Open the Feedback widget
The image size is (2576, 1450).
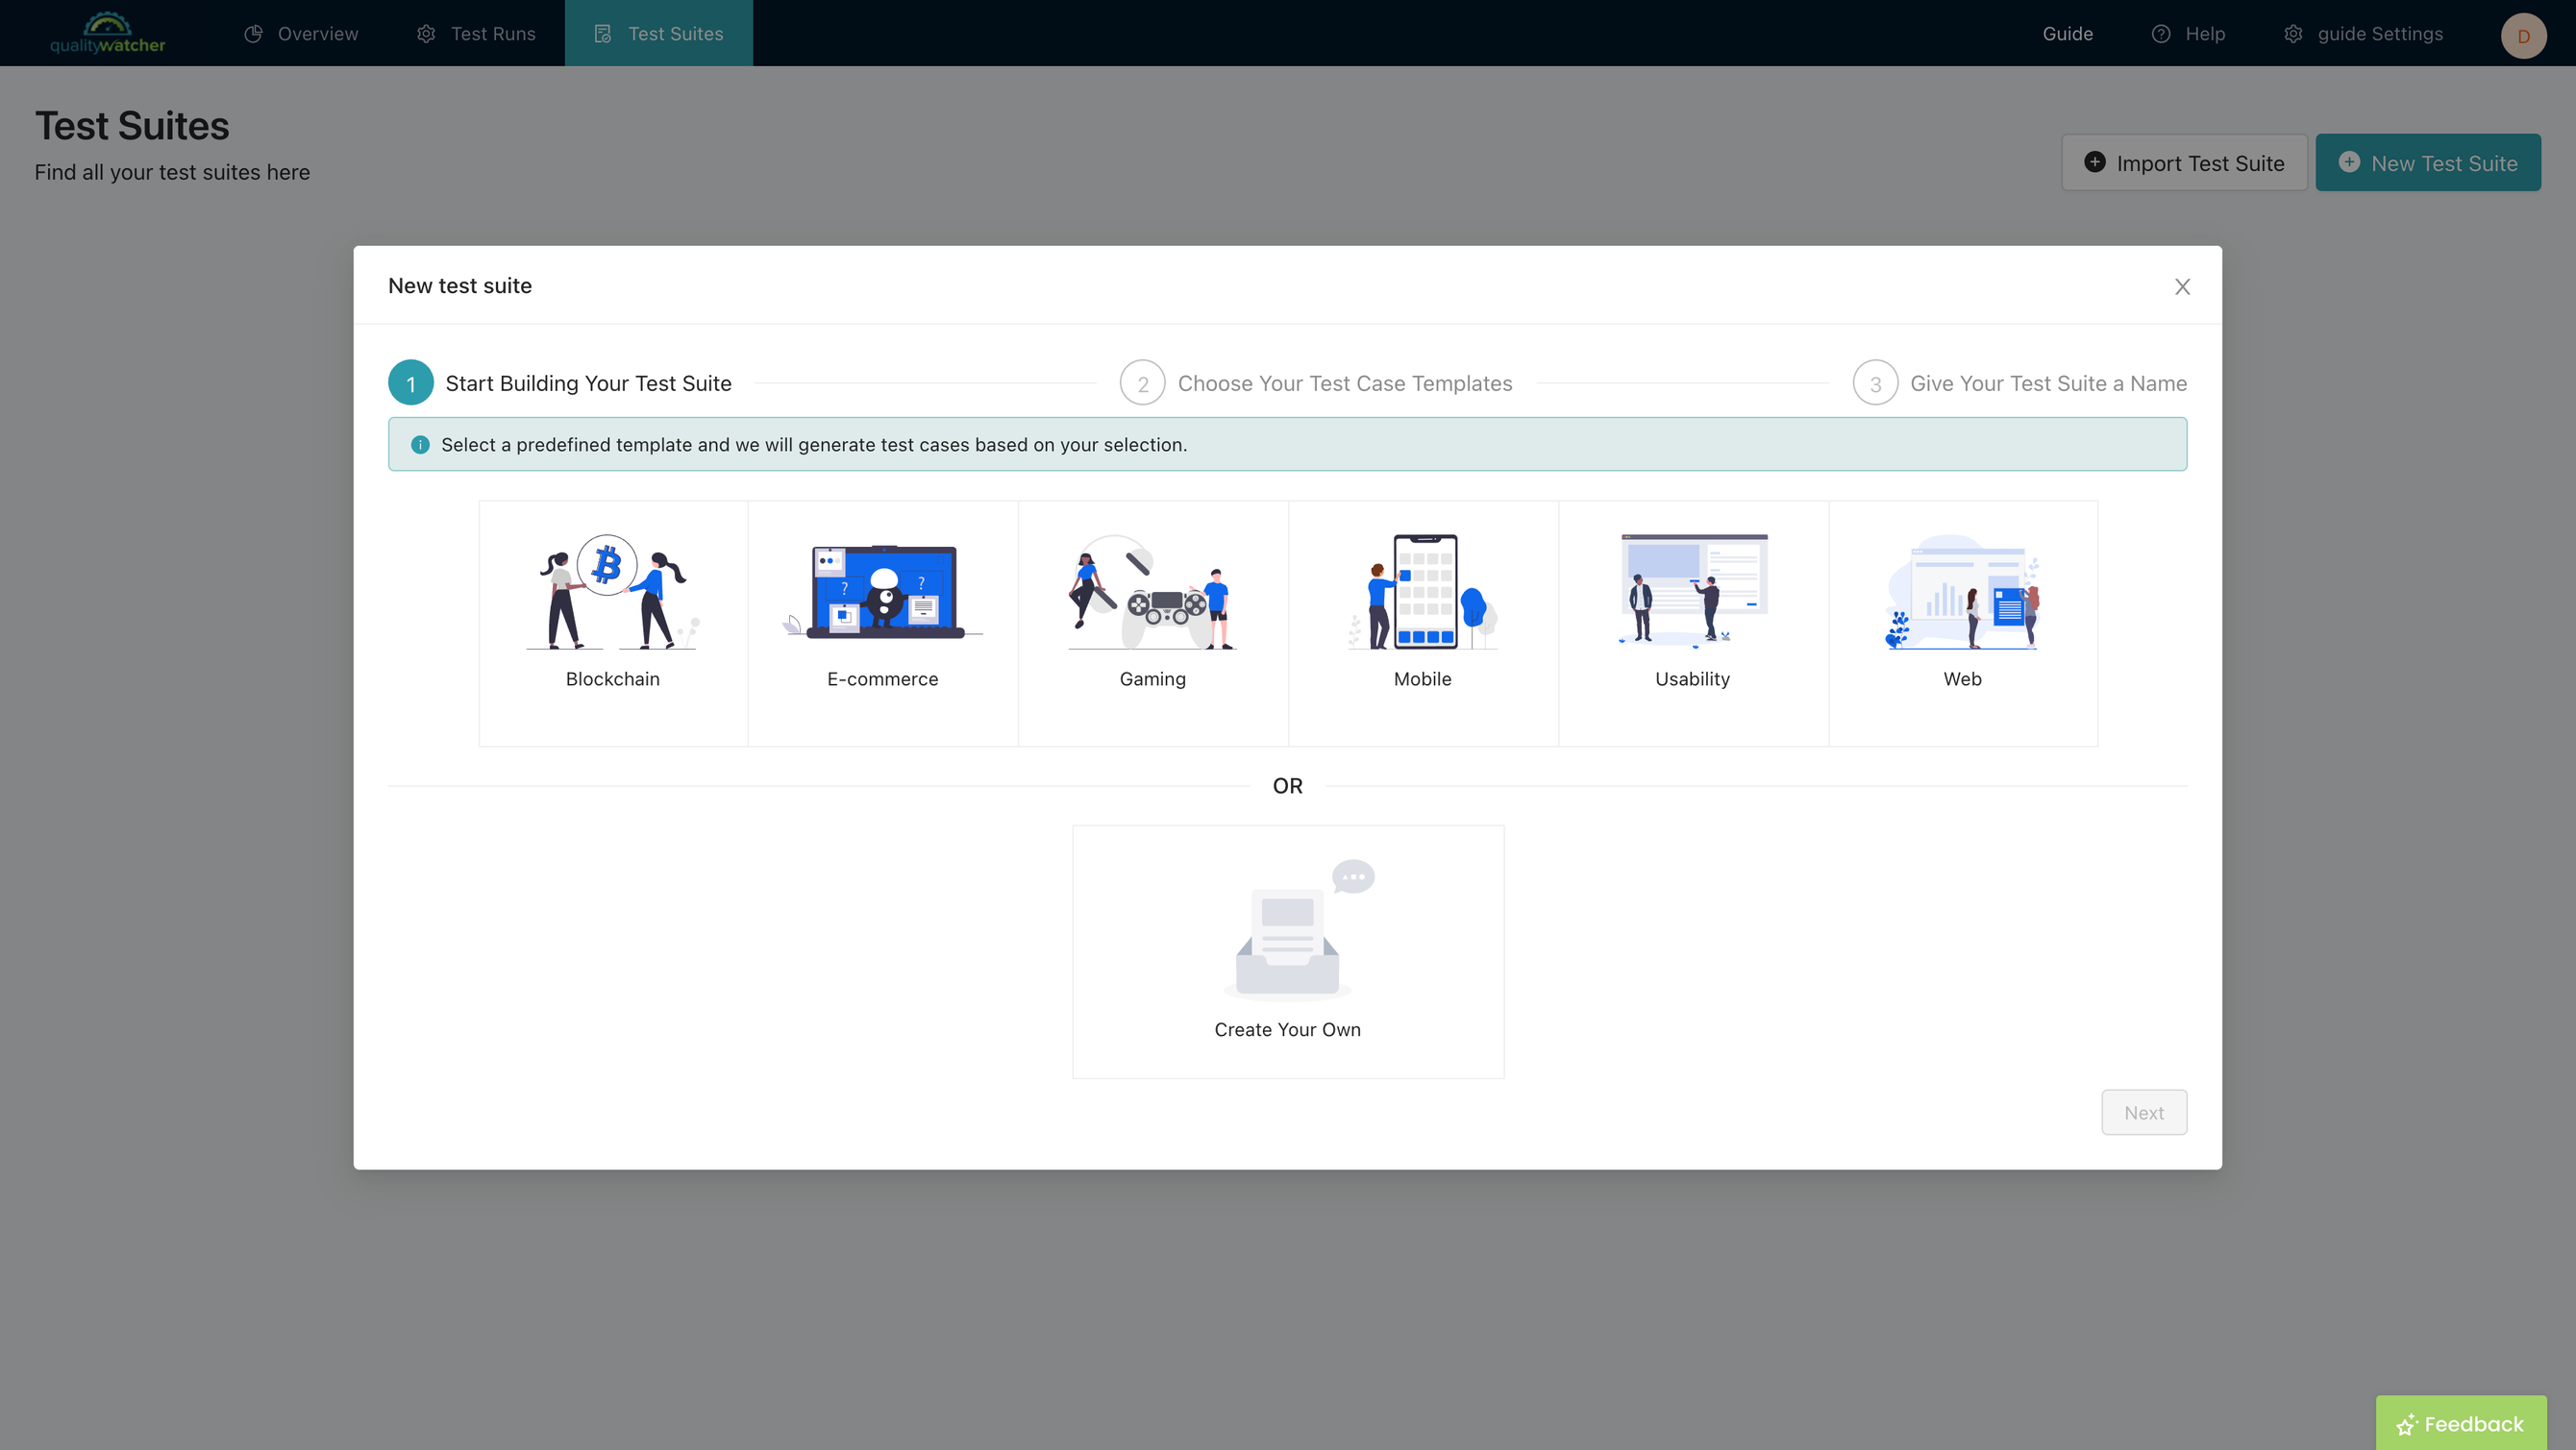(x=2461, y=1423)
